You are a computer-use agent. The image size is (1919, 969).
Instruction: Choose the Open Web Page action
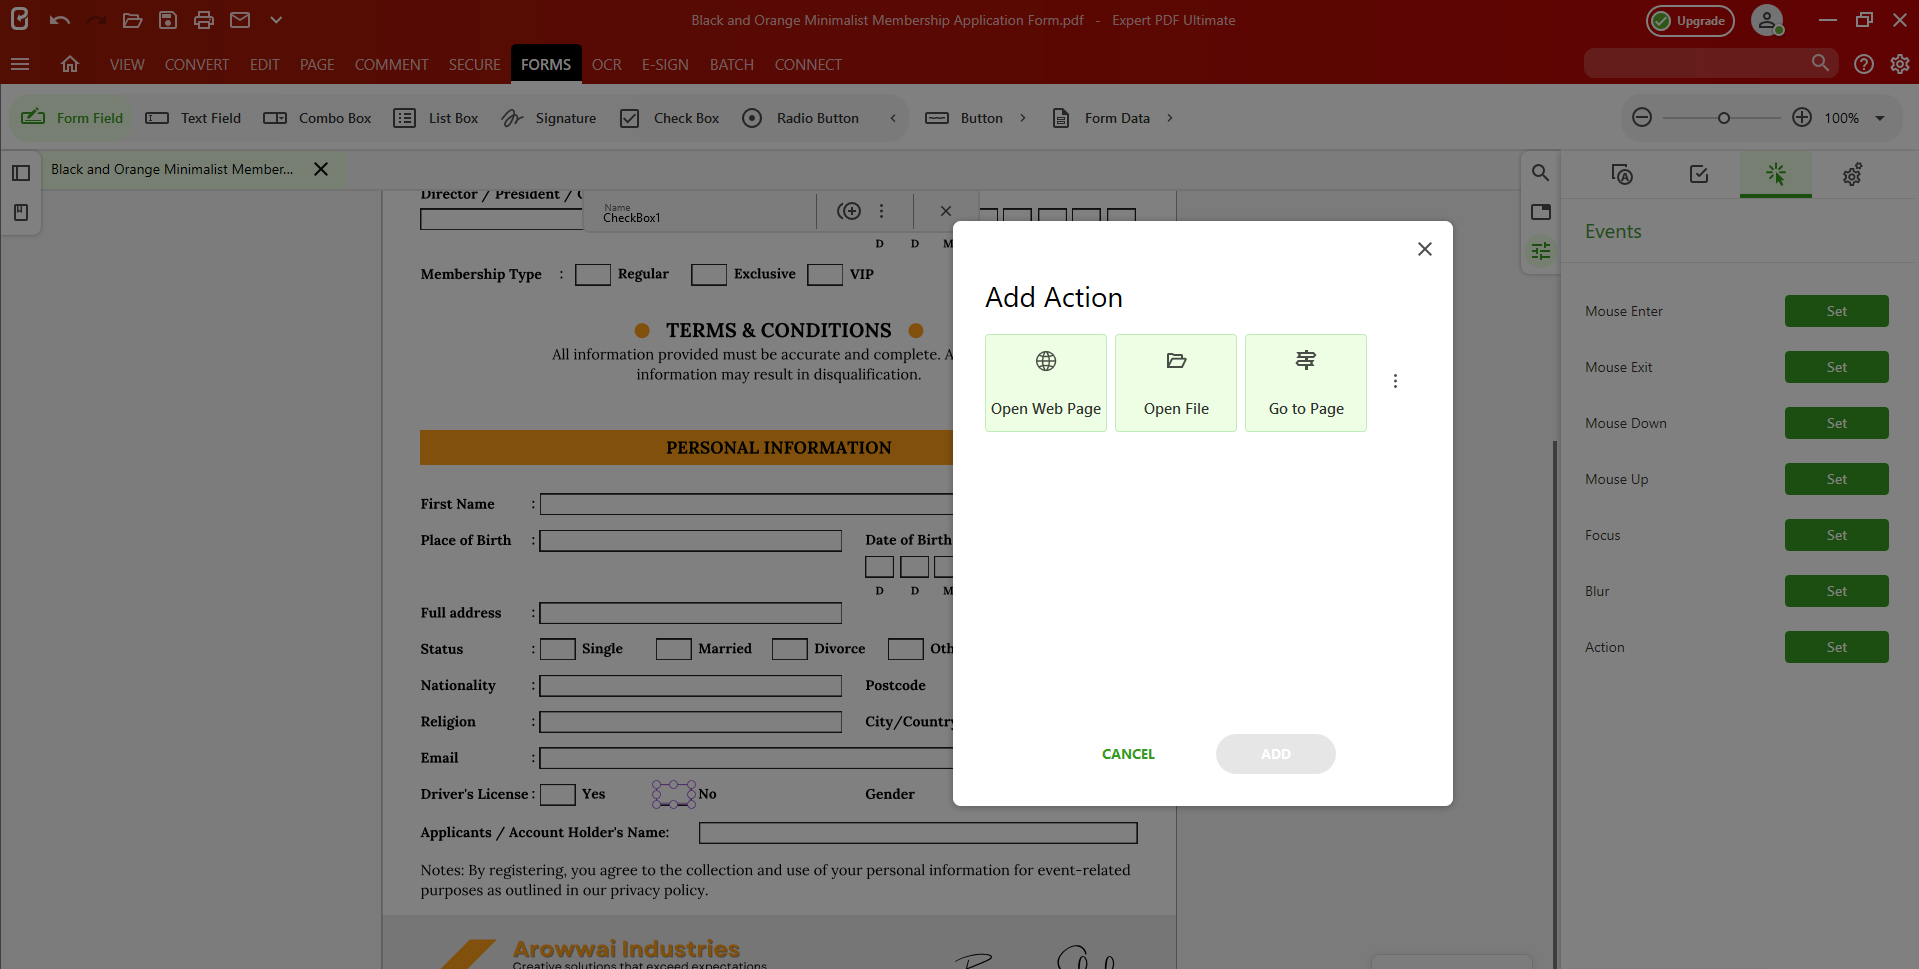[1045, 382]
